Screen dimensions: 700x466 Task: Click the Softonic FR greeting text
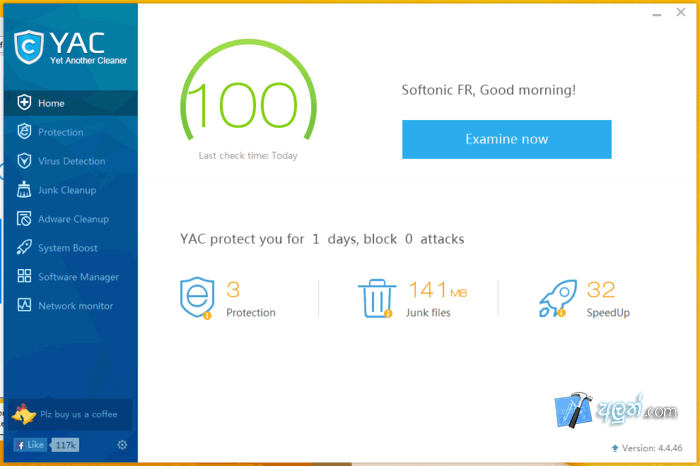tap(489, 90)
